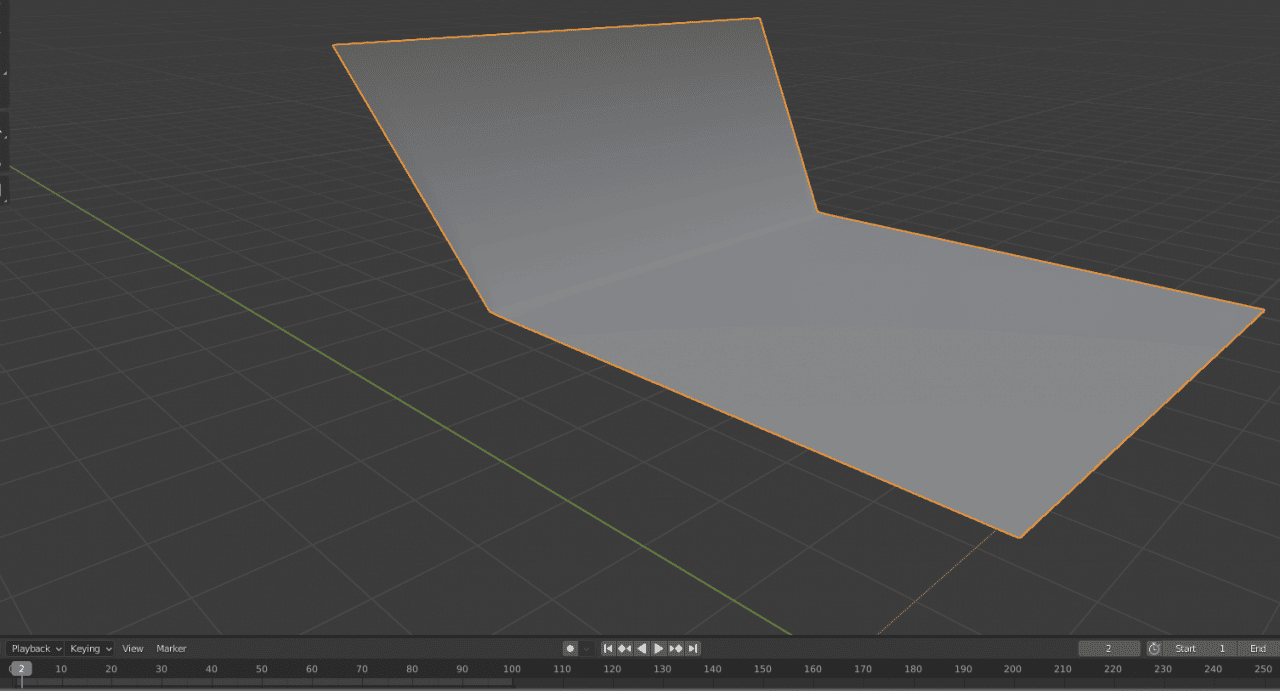Click the playhead marker at frame 2

pyautogui.click(x=20, y=668)
